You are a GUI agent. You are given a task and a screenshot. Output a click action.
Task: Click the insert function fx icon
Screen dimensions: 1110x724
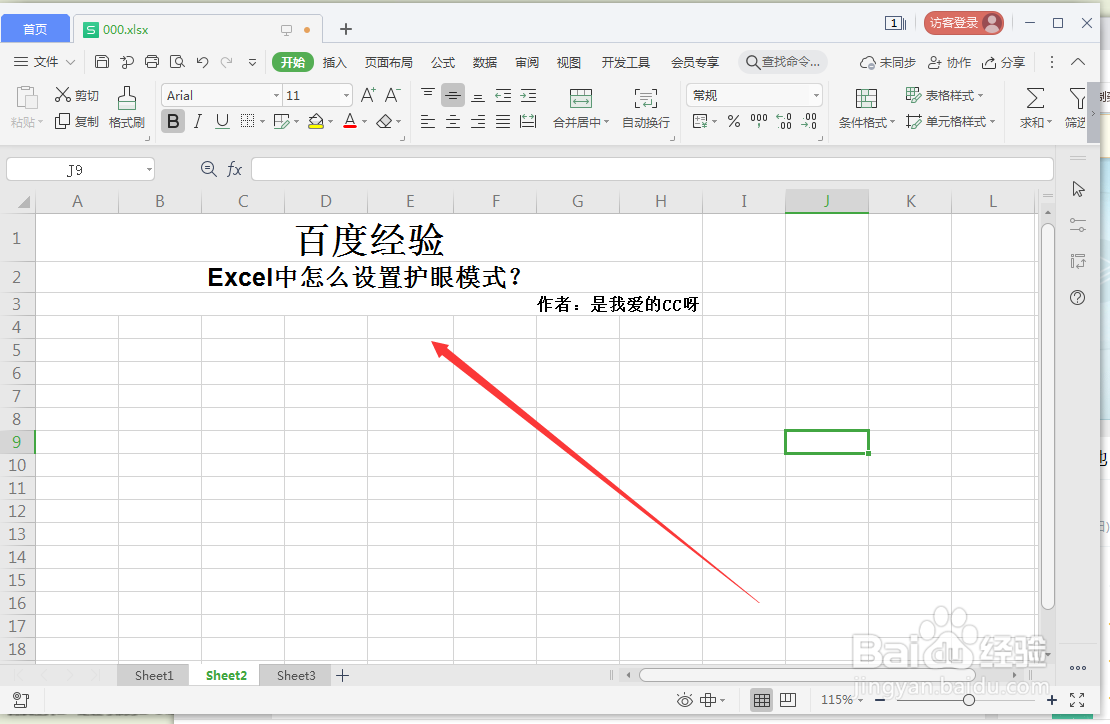[234, 169]
